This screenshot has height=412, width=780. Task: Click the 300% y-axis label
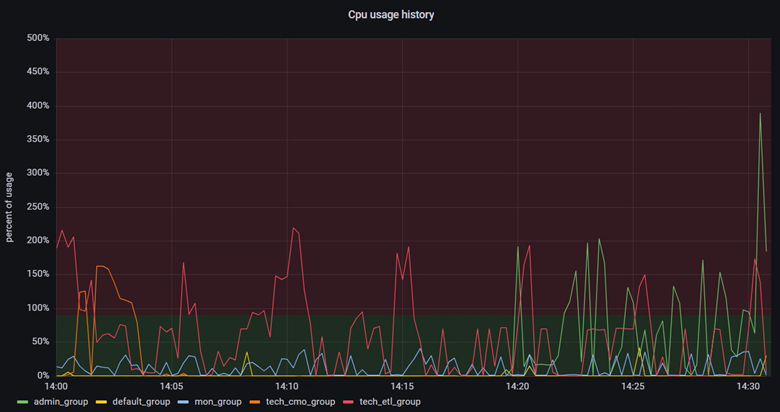pyautogui.click(x=38, y=173)
